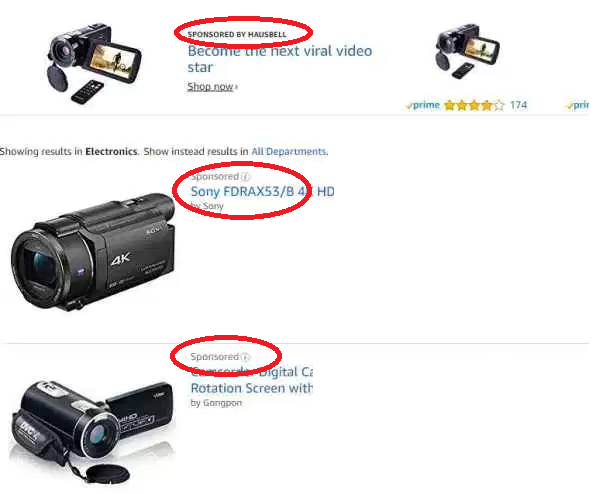The image size is (607, 494).
Task: Click the Sponsored info icon above Gongpon listing
Action: coord(245,357)
